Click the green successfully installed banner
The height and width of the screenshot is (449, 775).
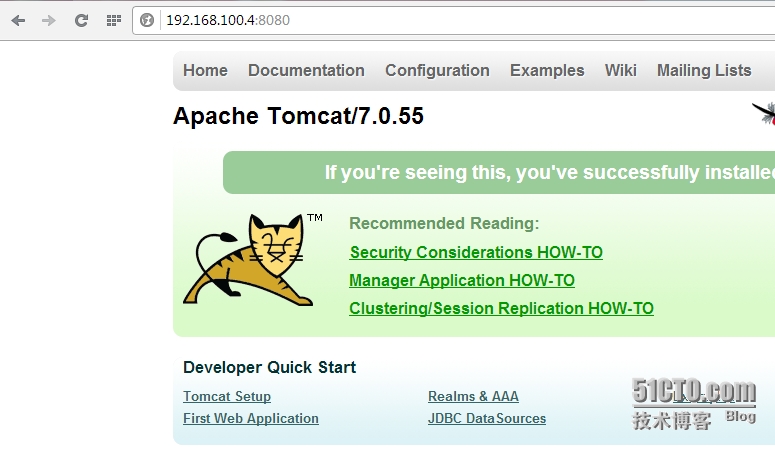(x=499, y=173)
